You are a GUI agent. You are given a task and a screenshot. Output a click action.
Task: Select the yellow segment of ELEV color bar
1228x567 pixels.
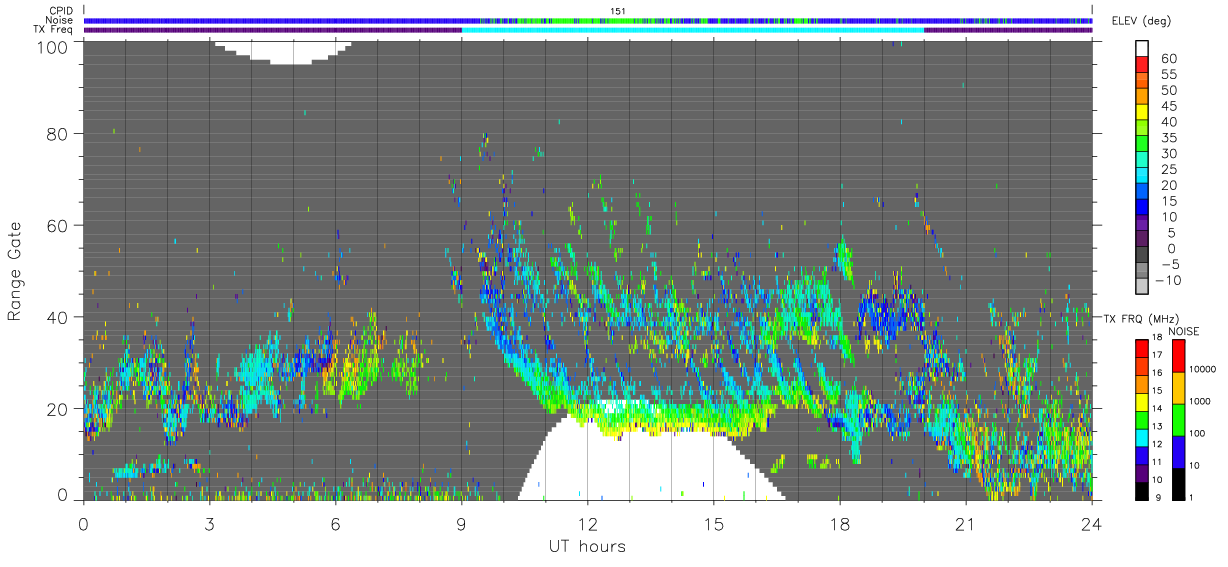pos(1142,114)
